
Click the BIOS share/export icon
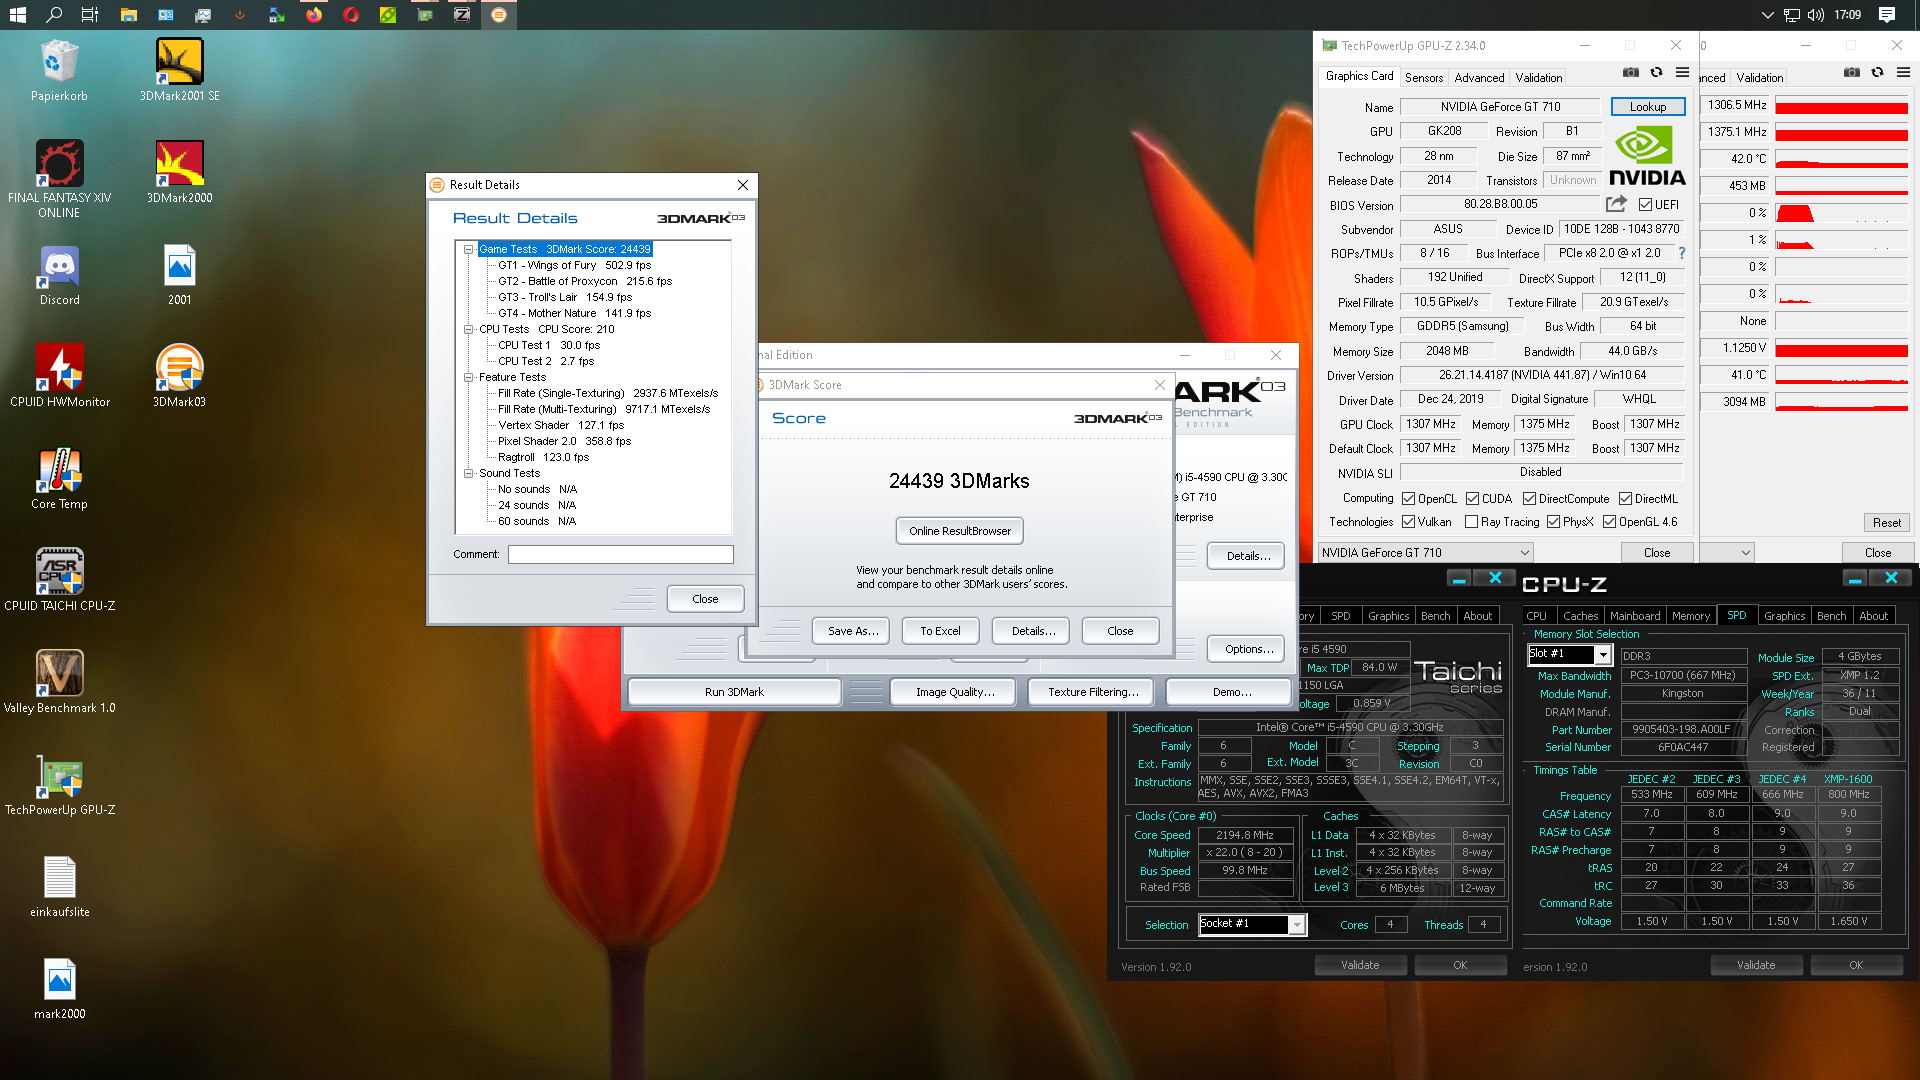(x=1616, y=204)
